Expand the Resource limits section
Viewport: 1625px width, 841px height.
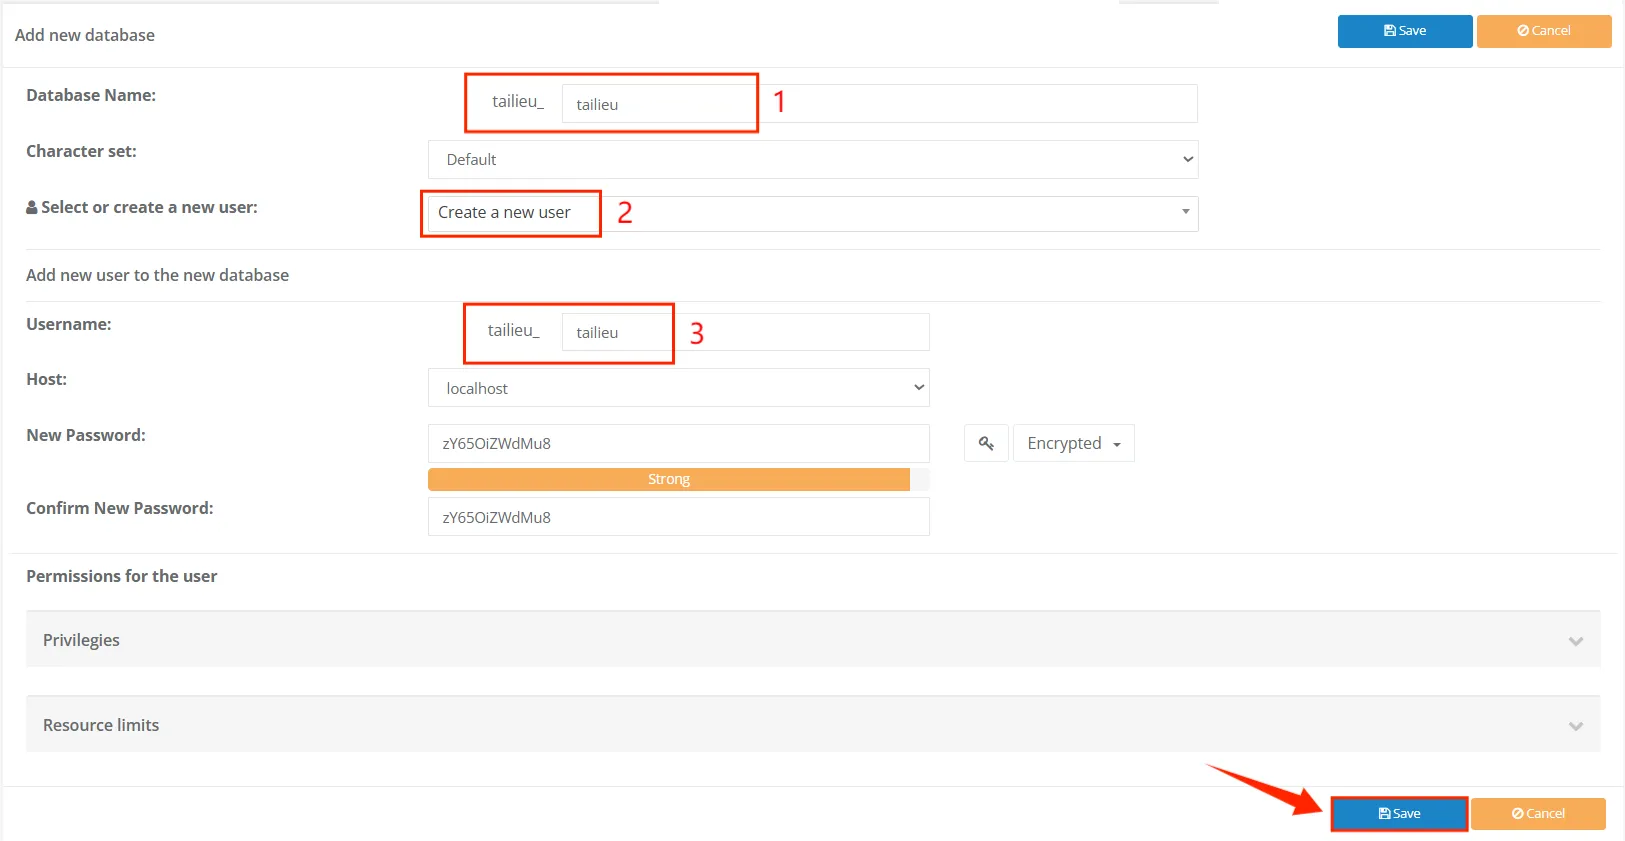813,725
